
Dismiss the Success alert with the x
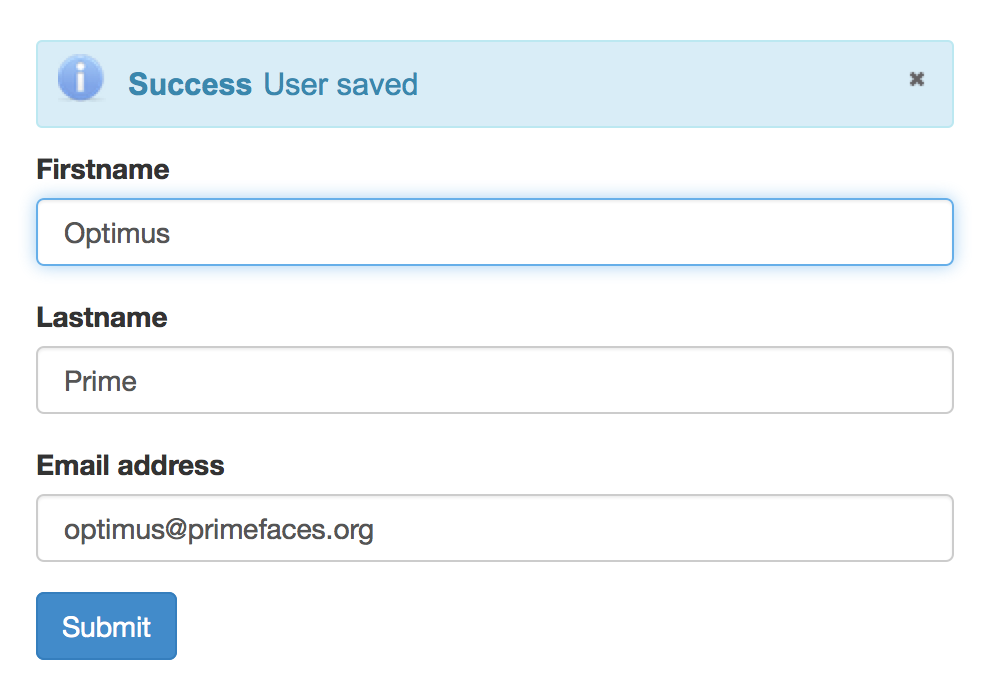click(x=917, y=79)
